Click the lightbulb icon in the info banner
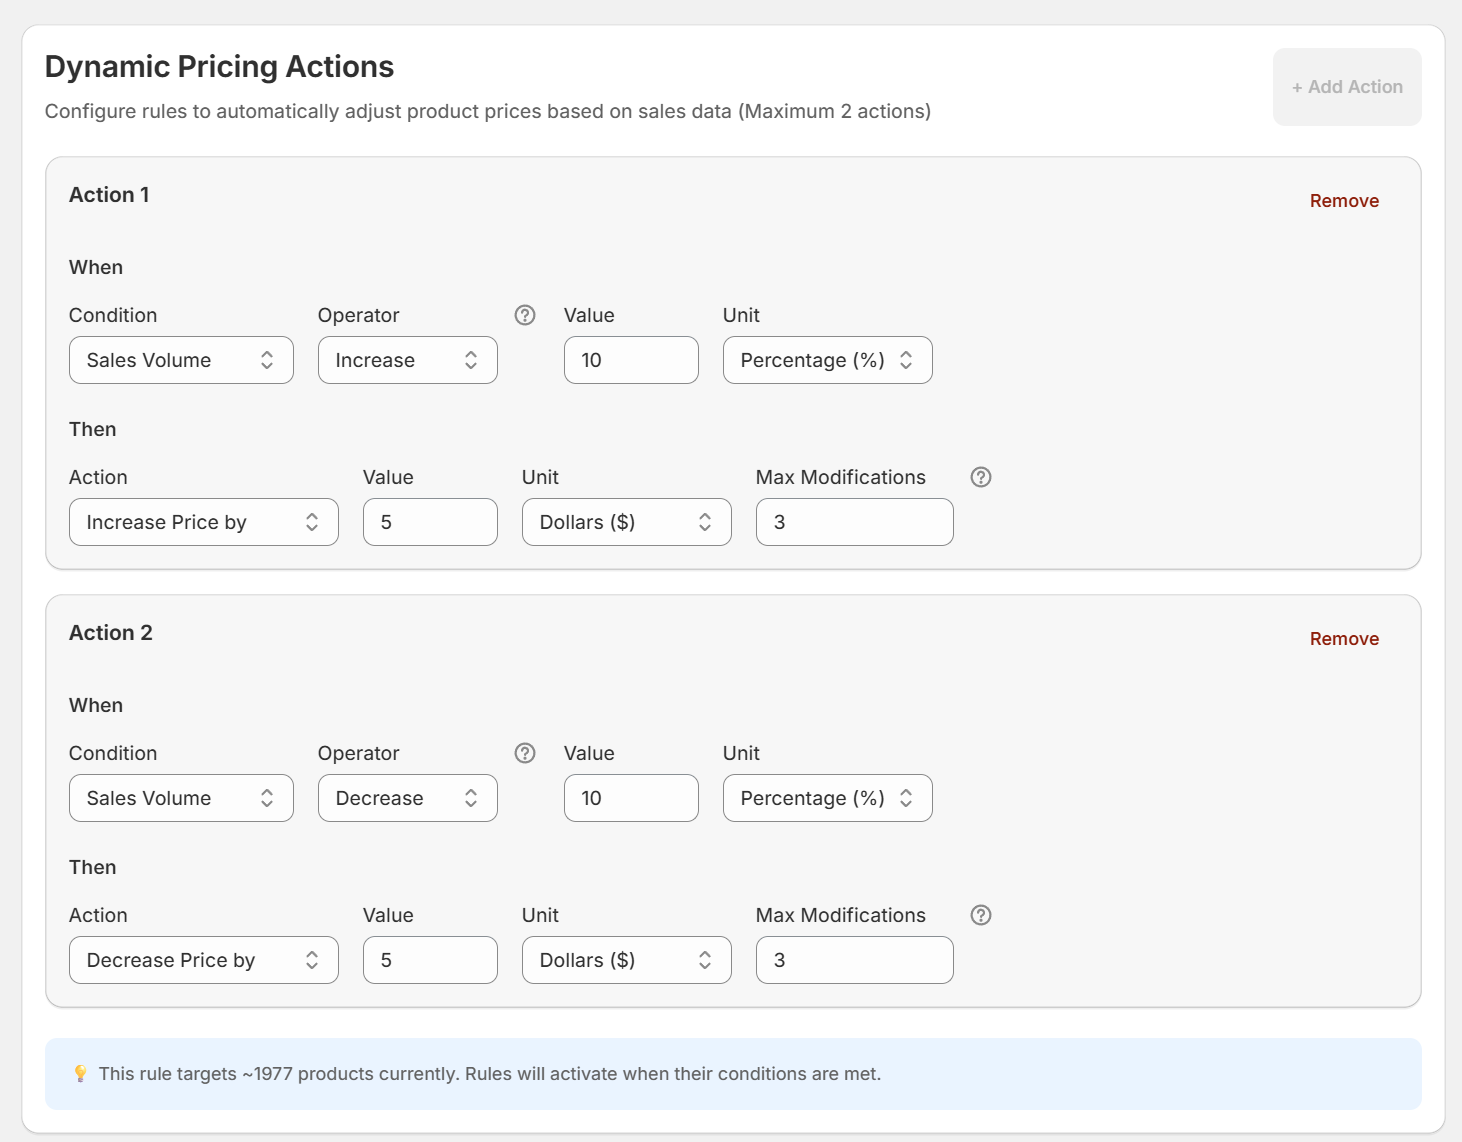Image resolution: width=1462 pixels, height=1142 pixels. [x=81, y=1073]
